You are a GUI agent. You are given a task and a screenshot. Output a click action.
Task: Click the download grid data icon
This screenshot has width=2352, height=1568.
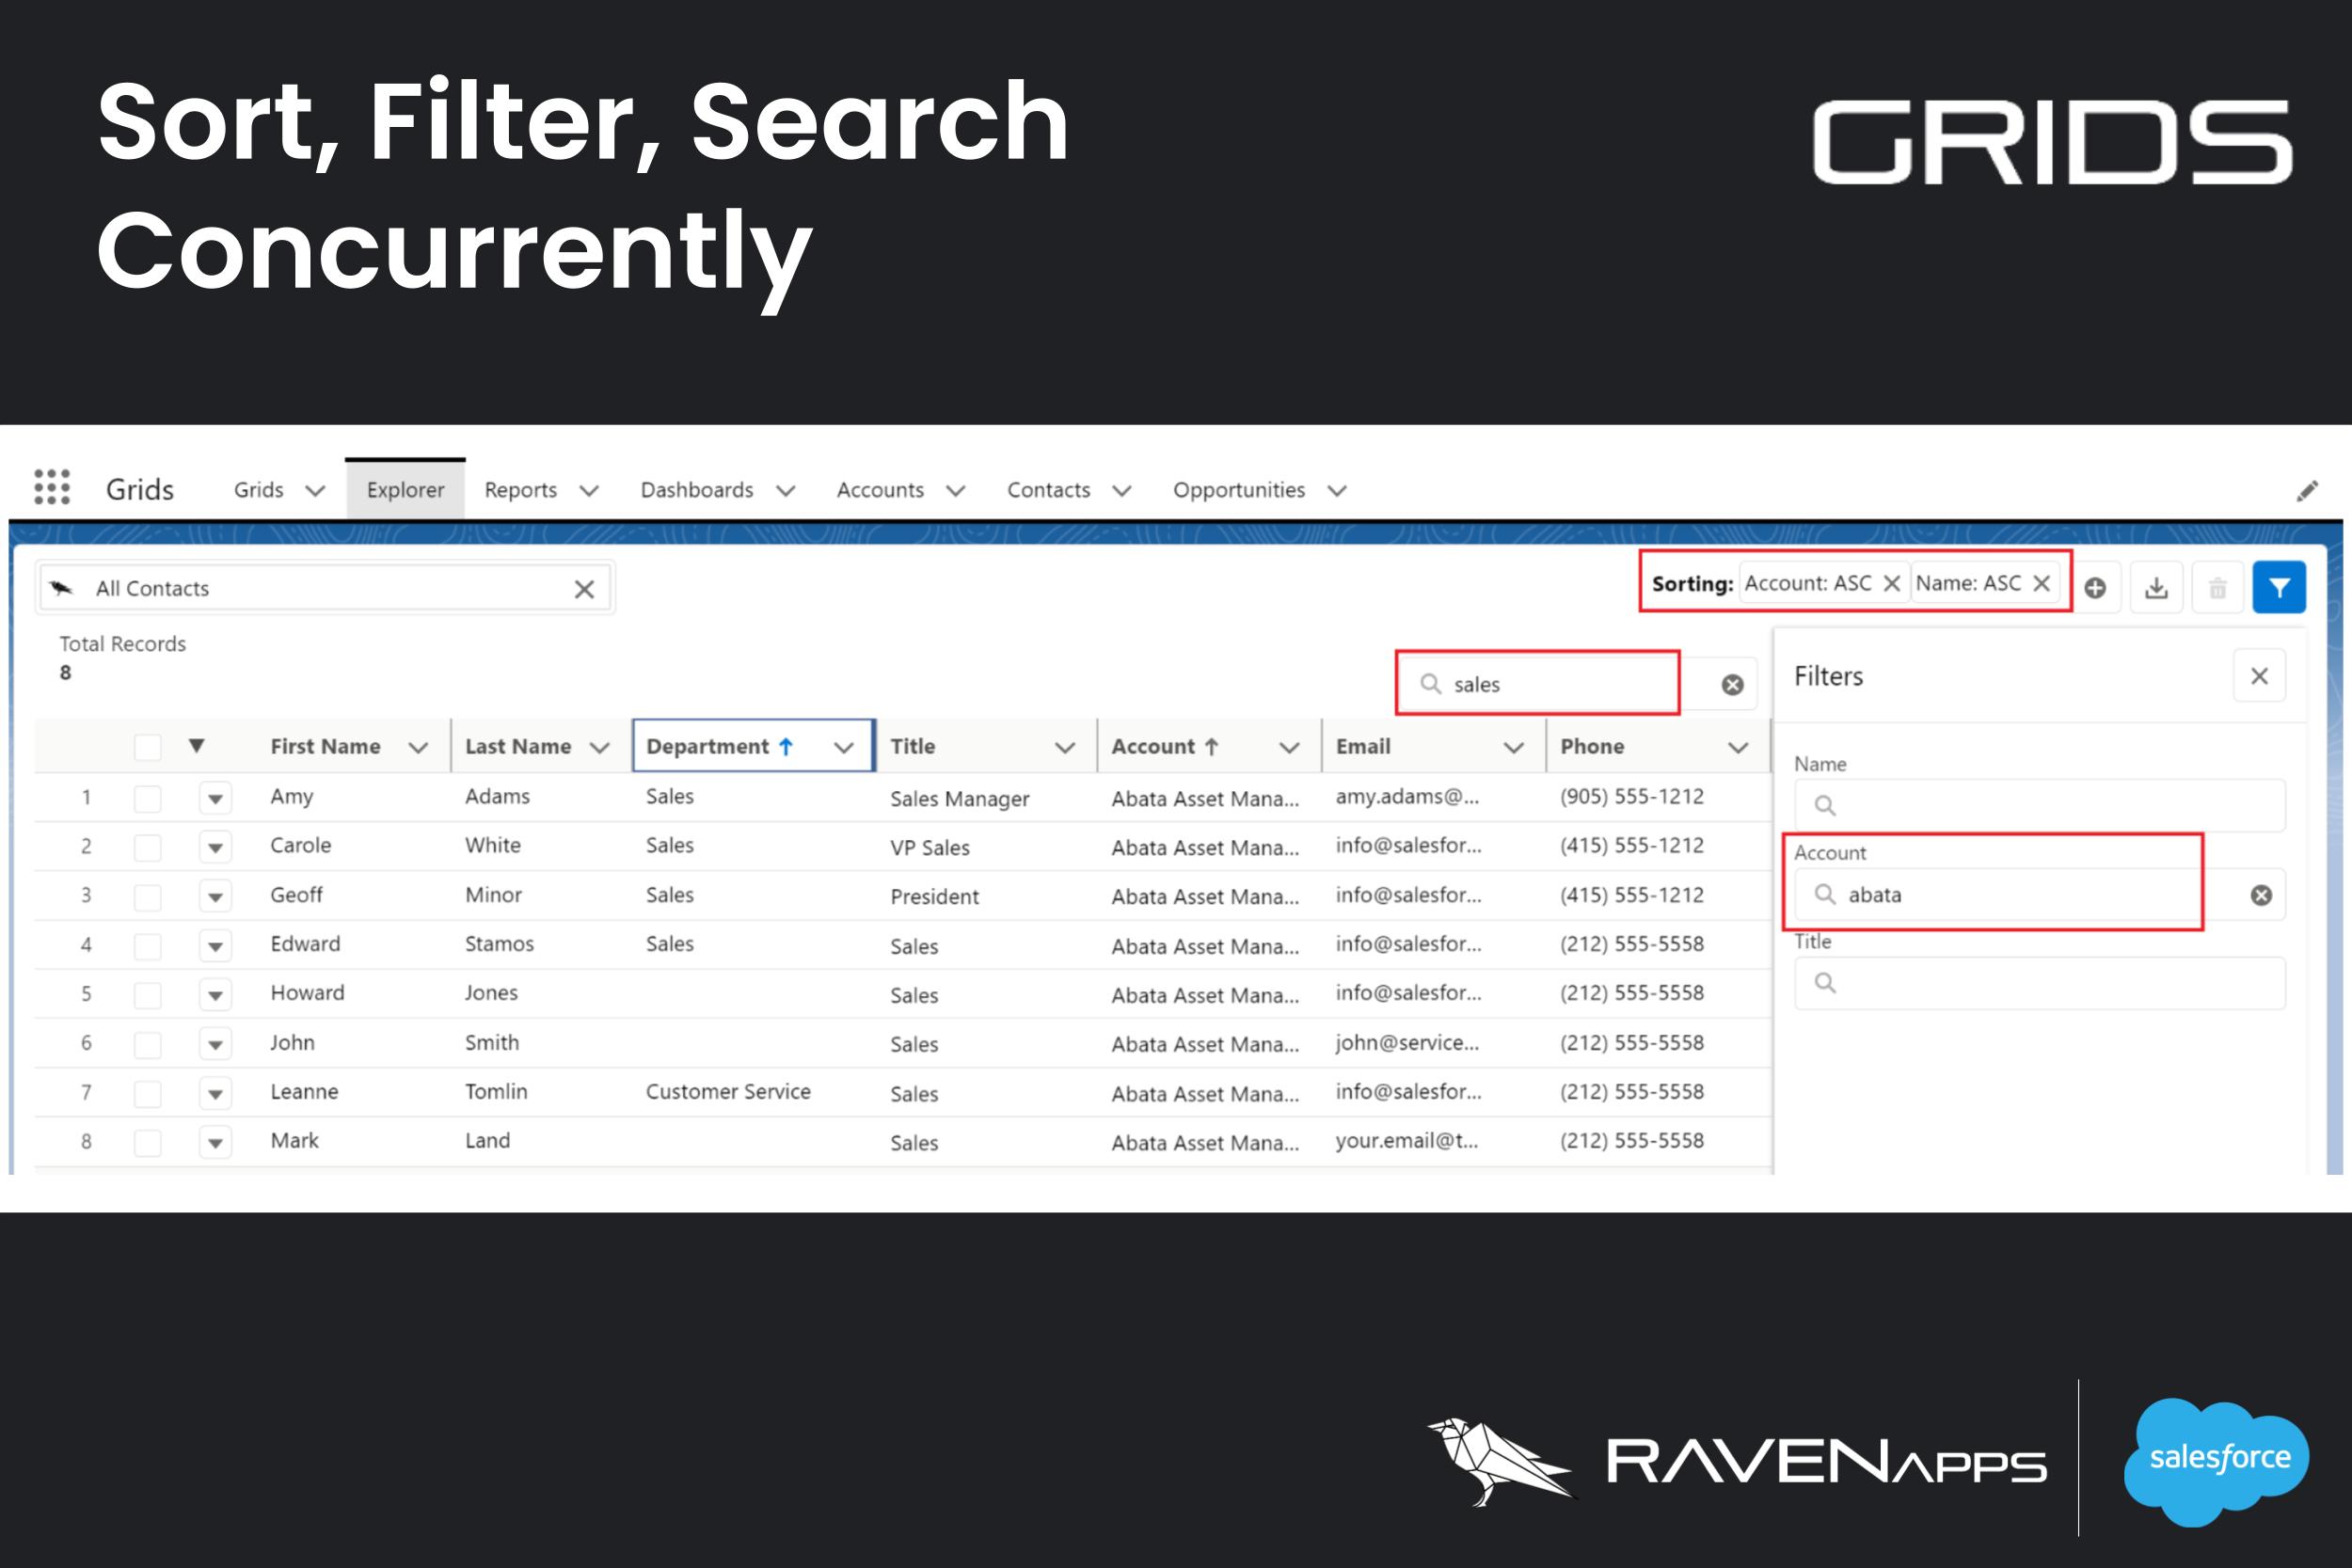pos(2157,588)
